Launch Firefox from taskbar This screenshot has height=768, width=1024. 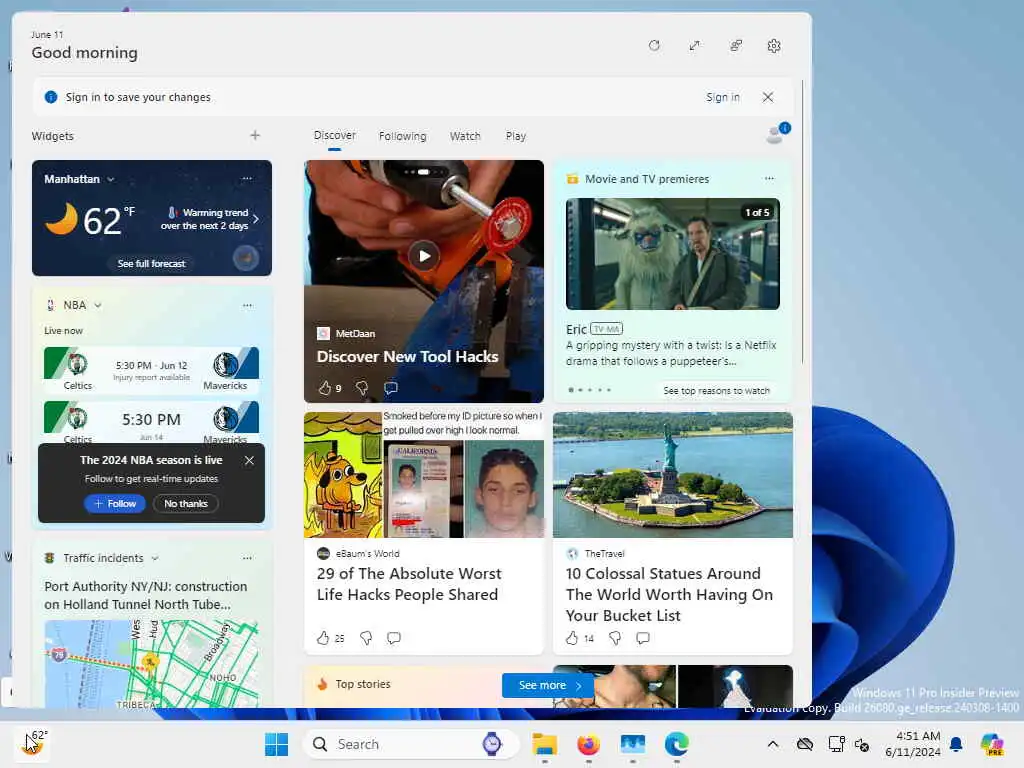click(588, 744)
